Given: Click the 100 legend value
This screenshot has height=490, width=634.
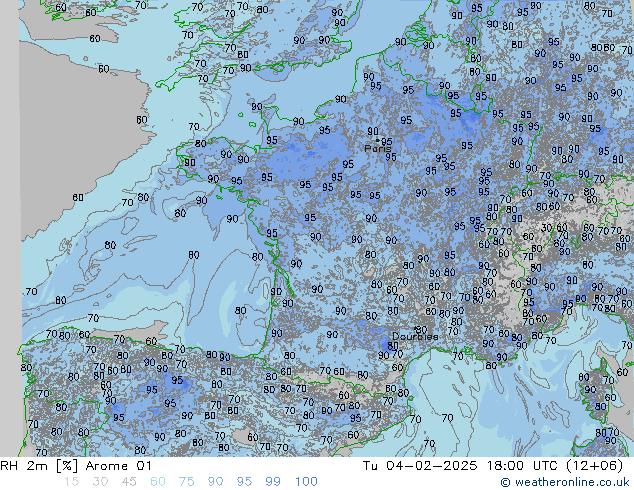Looking at the screenshot, I should [306, 482].
